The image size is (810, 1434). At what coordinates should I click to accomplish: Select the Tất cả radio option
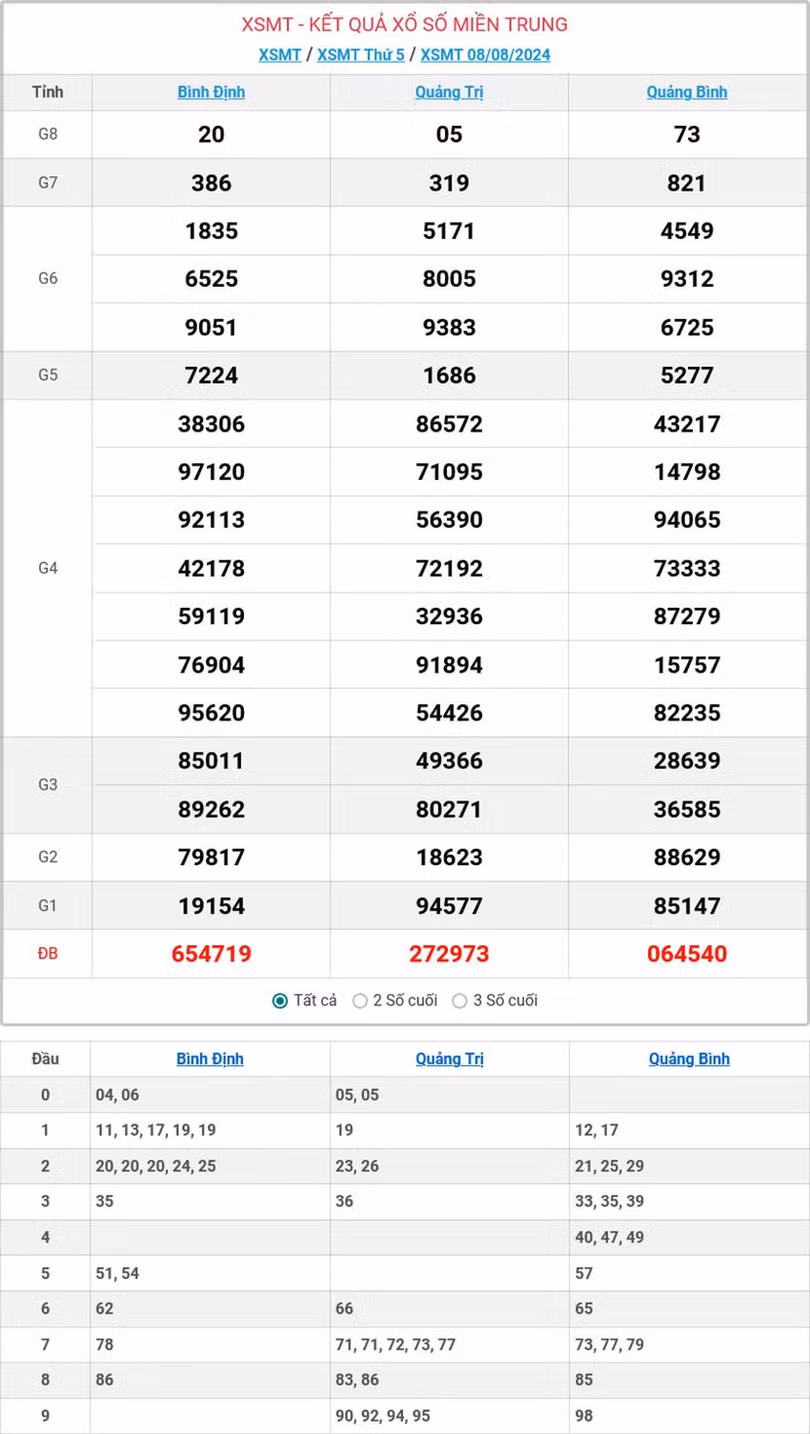point(281,1000)
